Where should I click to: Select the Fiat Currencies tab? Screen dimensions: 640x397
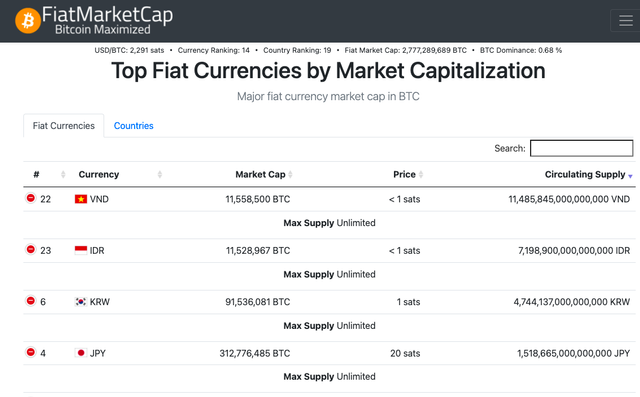click(x=64, y=126)
